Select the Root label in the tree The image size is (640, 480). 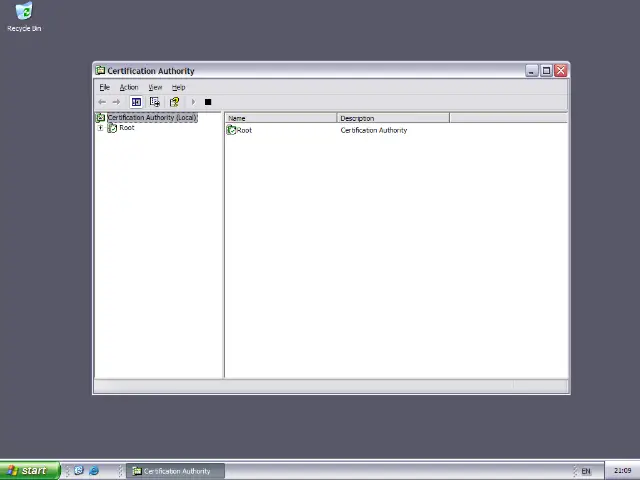(x=127, y=128)
